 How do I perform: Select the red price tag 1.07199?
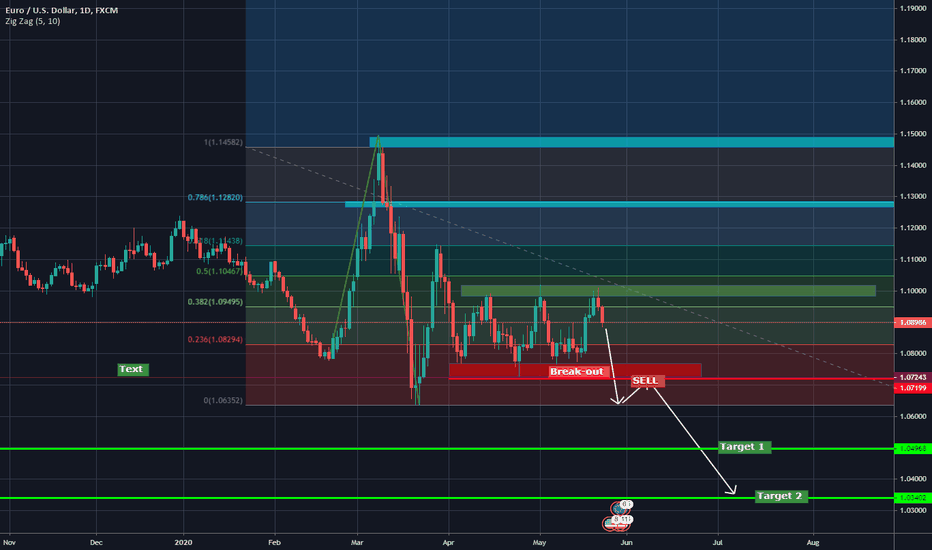pos(912,388)
